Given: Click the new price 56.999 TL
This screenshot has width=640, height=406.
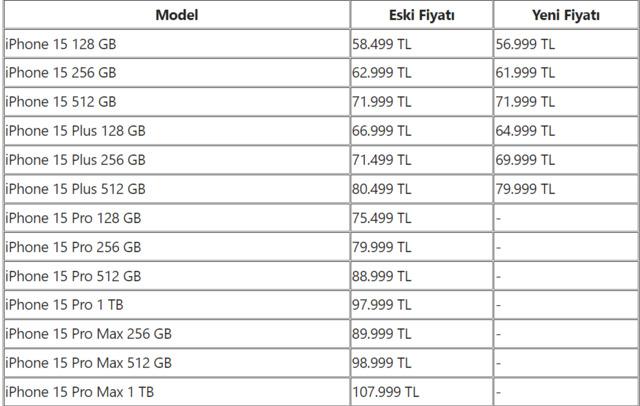Looking at the screenshot, I should point(526,44).
